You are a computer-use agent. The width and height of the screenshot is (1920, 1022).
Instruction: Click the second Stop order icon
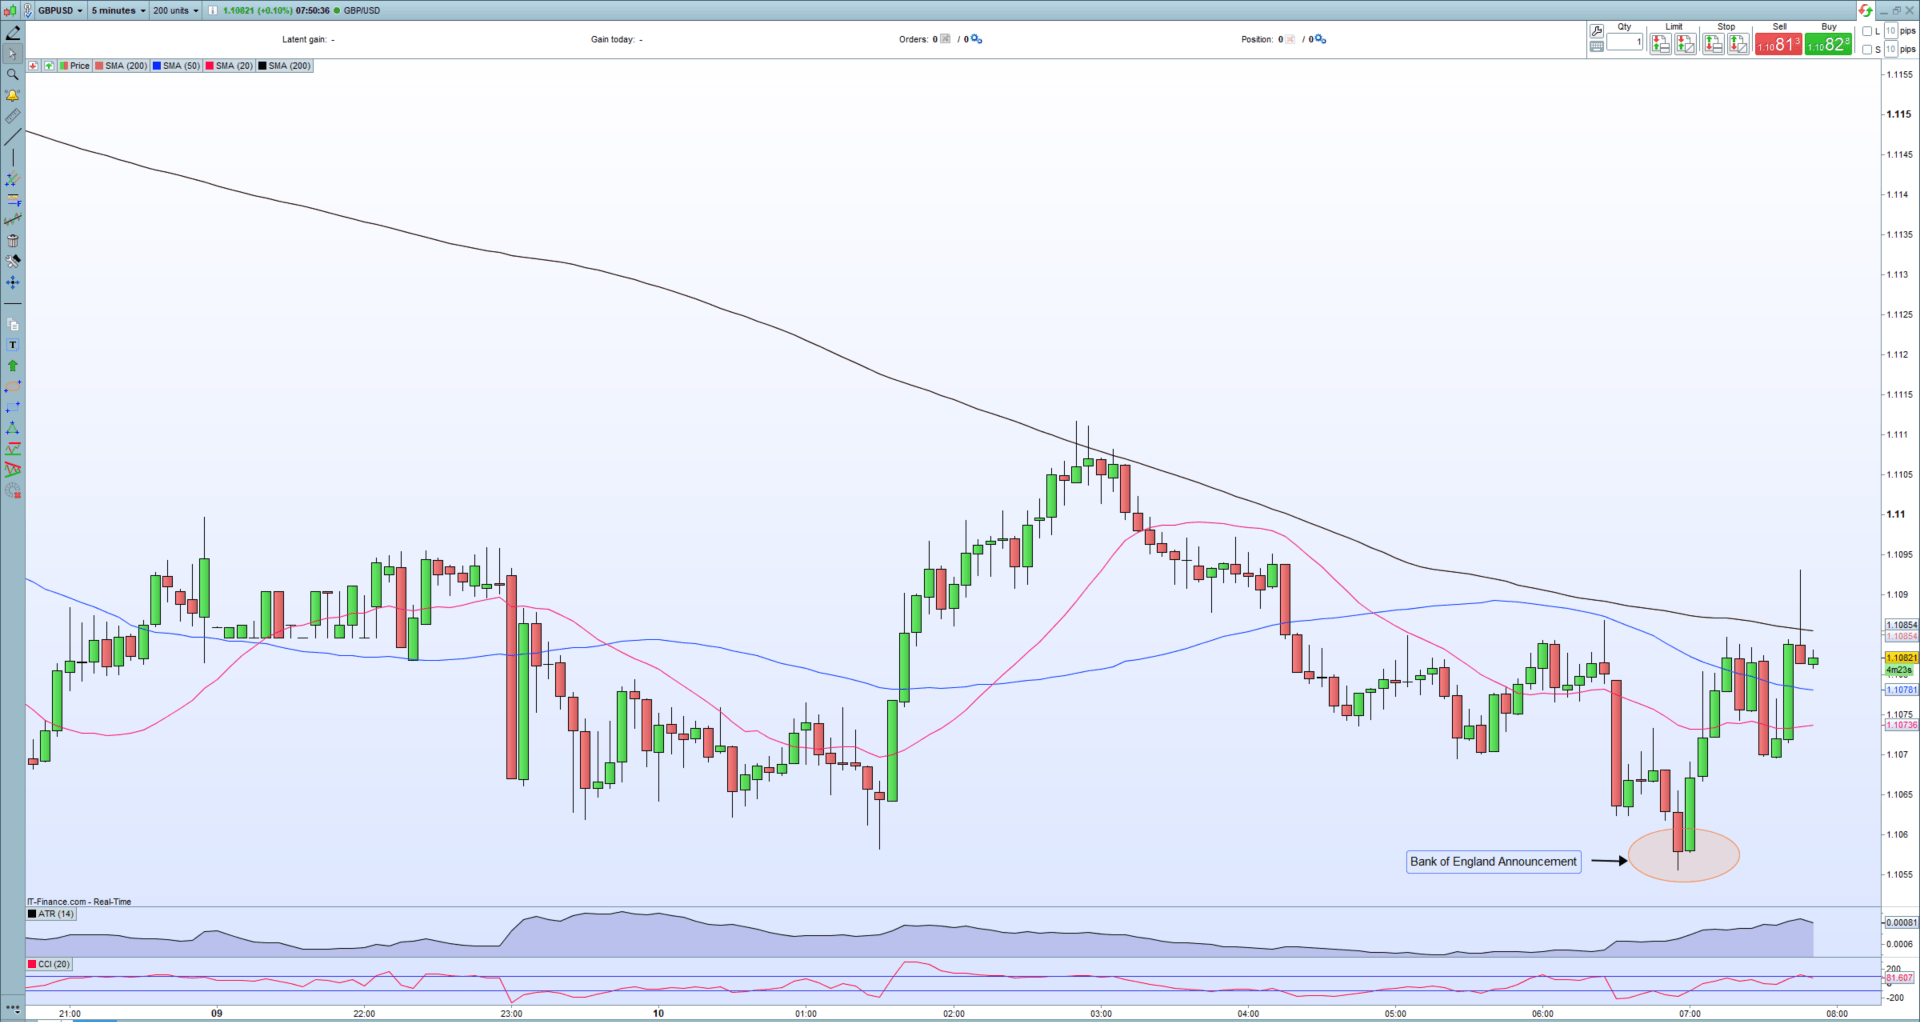[x=1738, y=44]
